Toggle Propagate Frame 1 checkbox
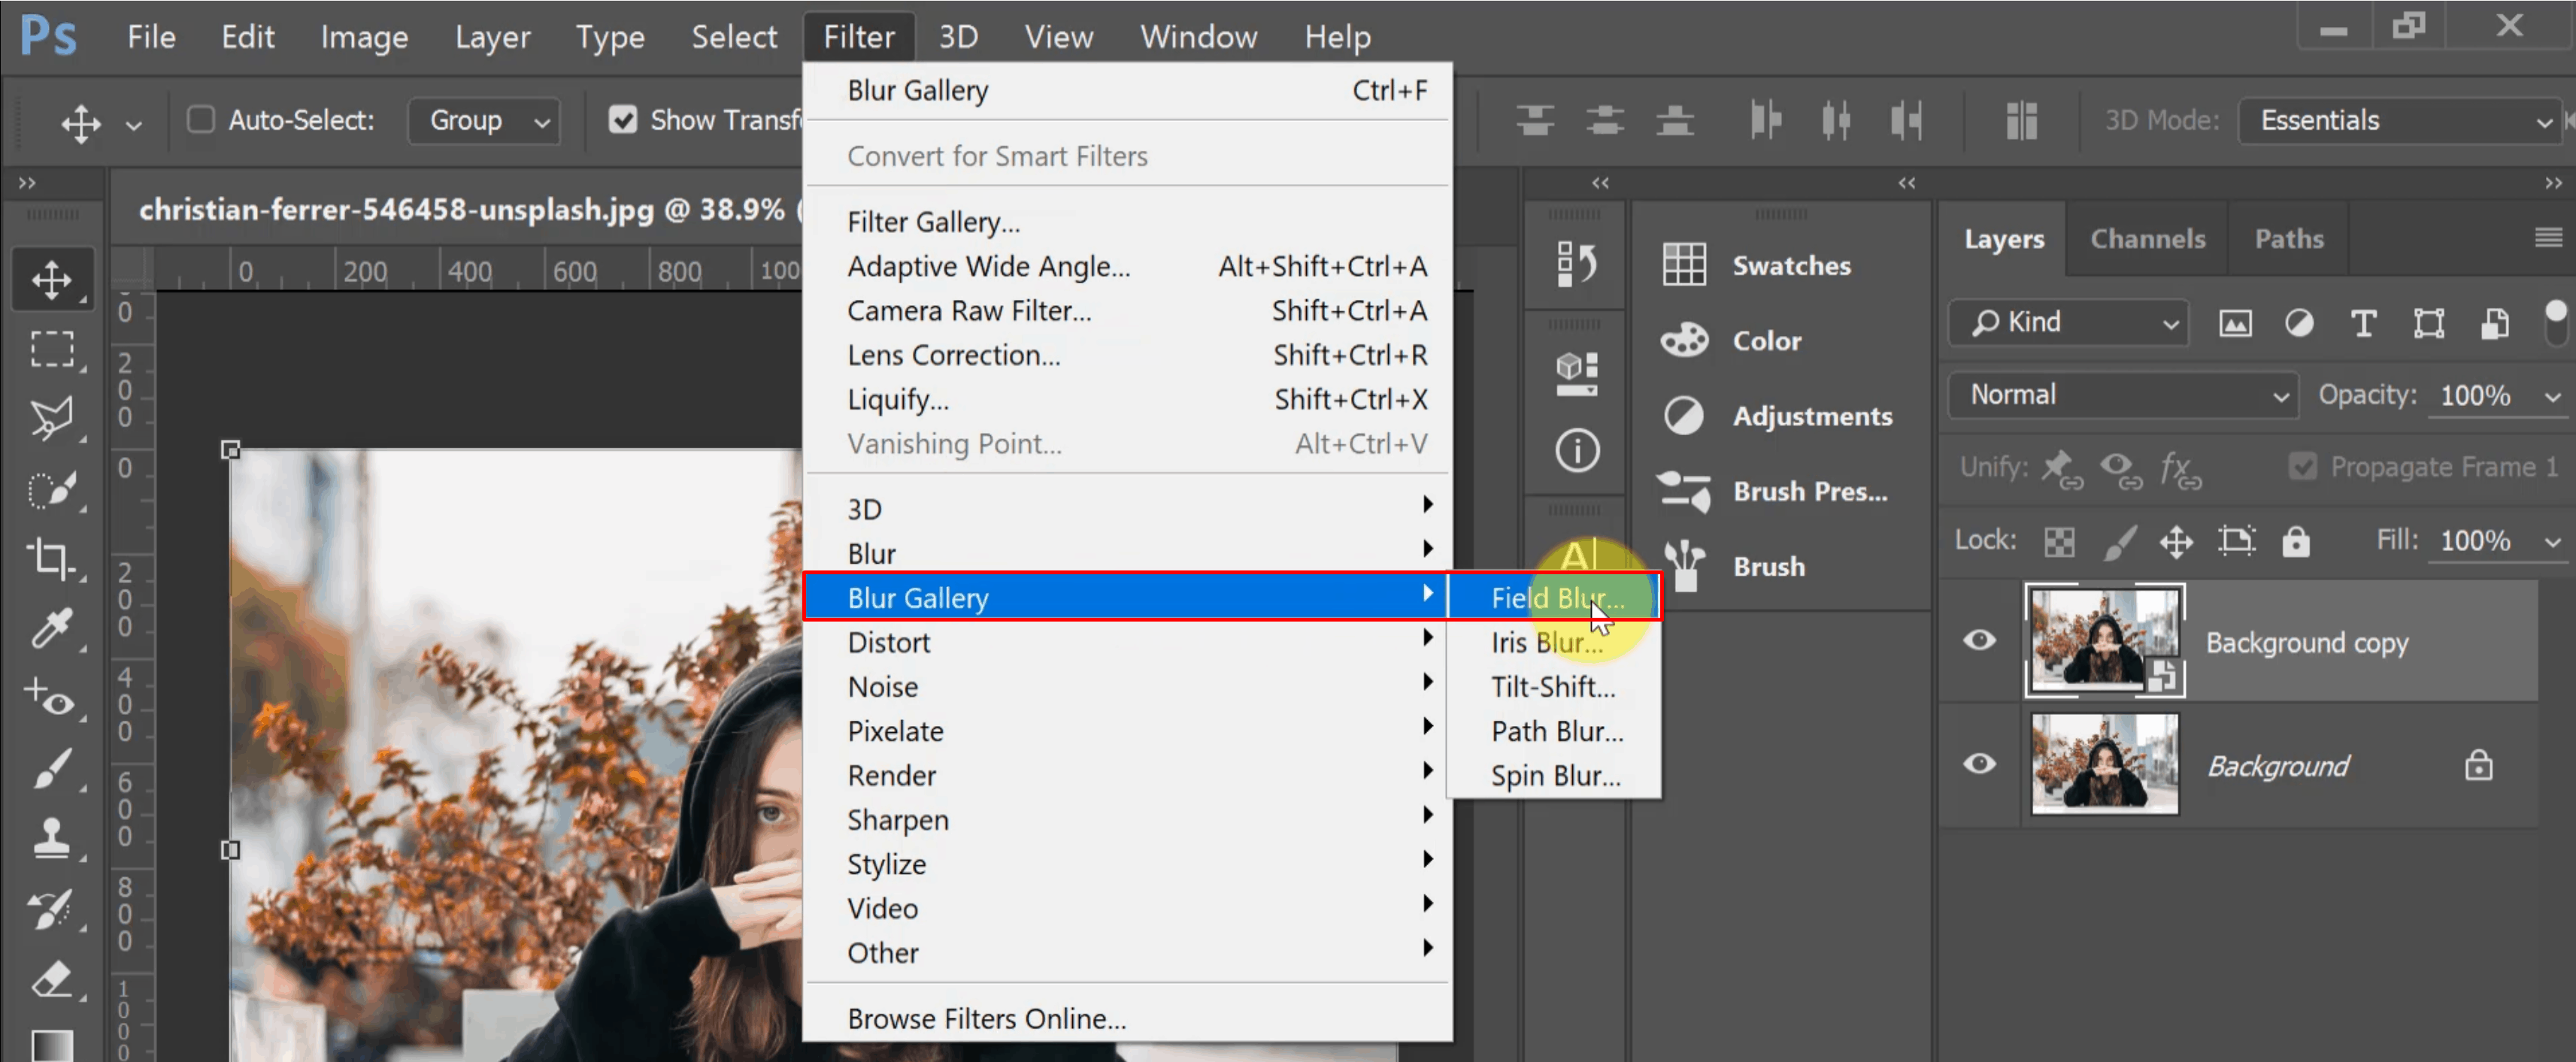Image resolution: width=2576 pixels, height=1062 pixels. [x=2302, y=466]
